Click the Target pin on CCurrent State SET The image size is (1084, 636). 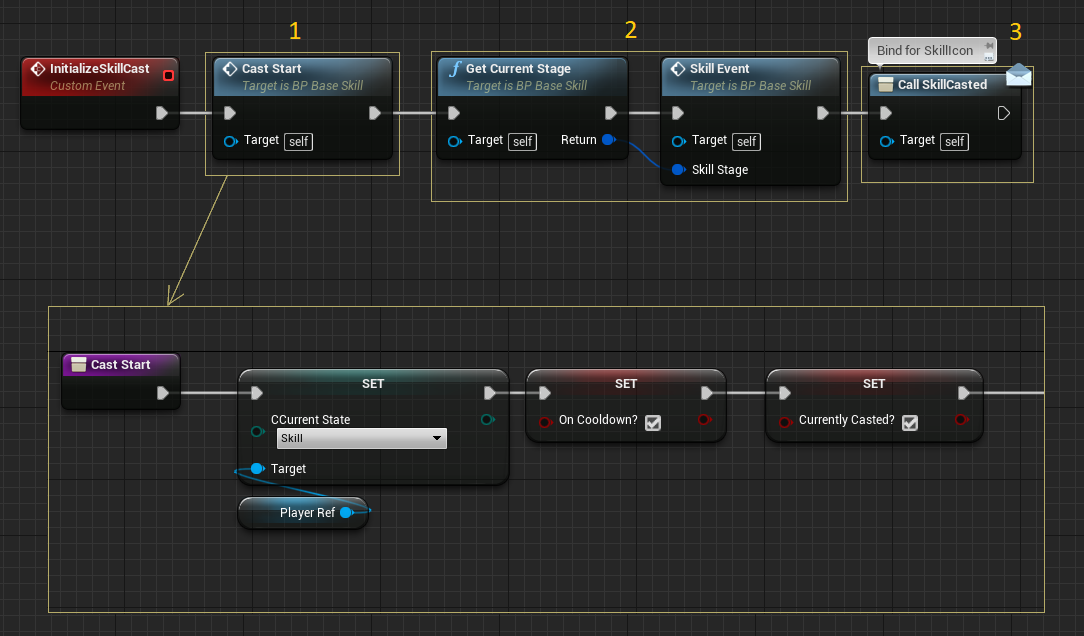click(258, 469)
